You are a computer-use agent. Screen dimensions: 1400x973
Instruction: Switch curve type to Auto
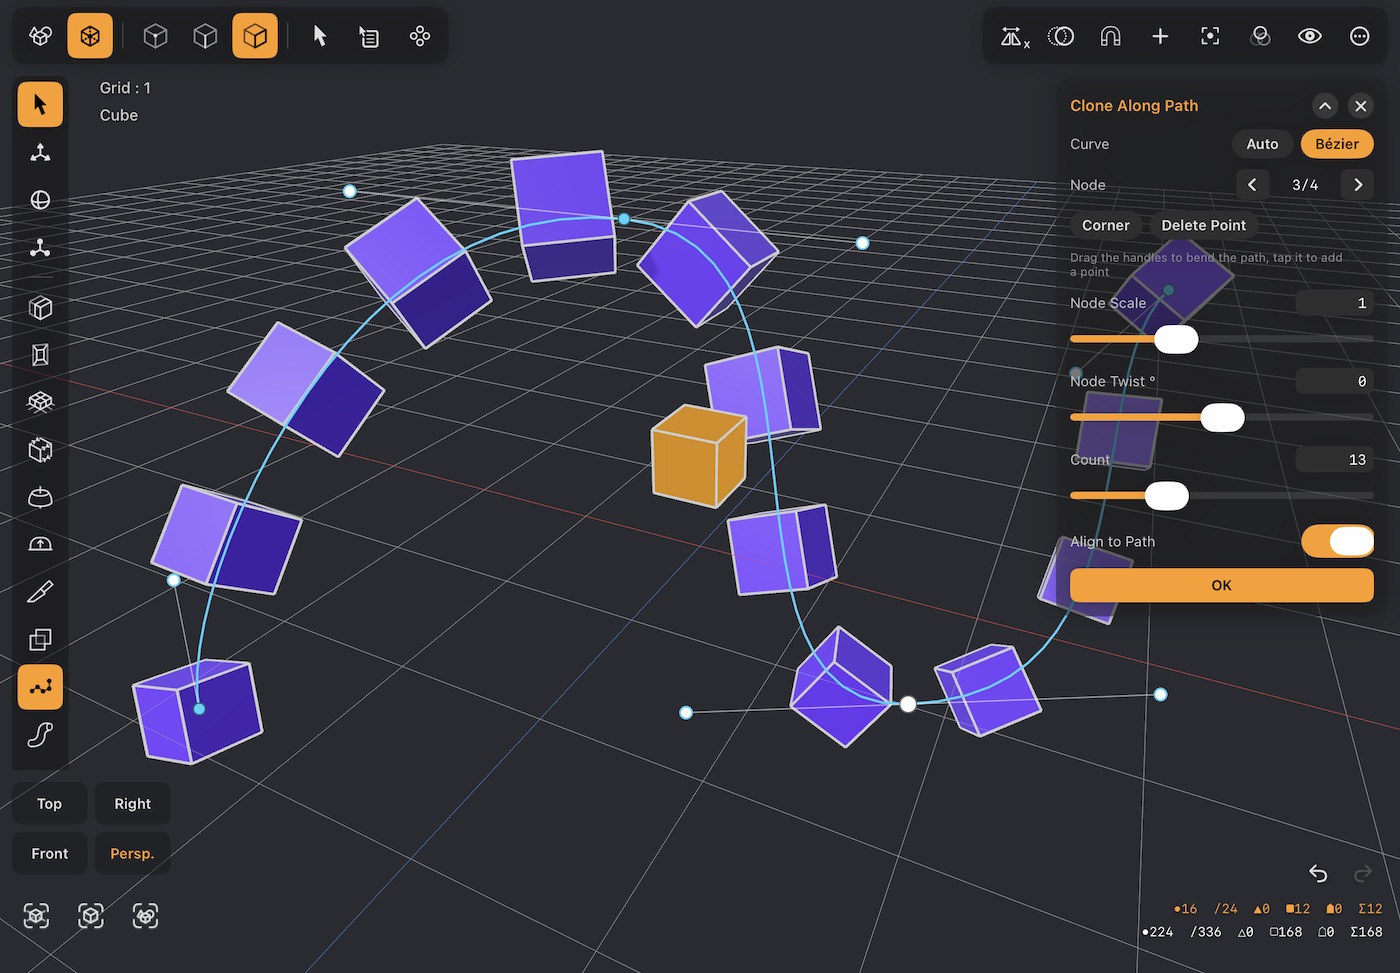pos(1262,144)
